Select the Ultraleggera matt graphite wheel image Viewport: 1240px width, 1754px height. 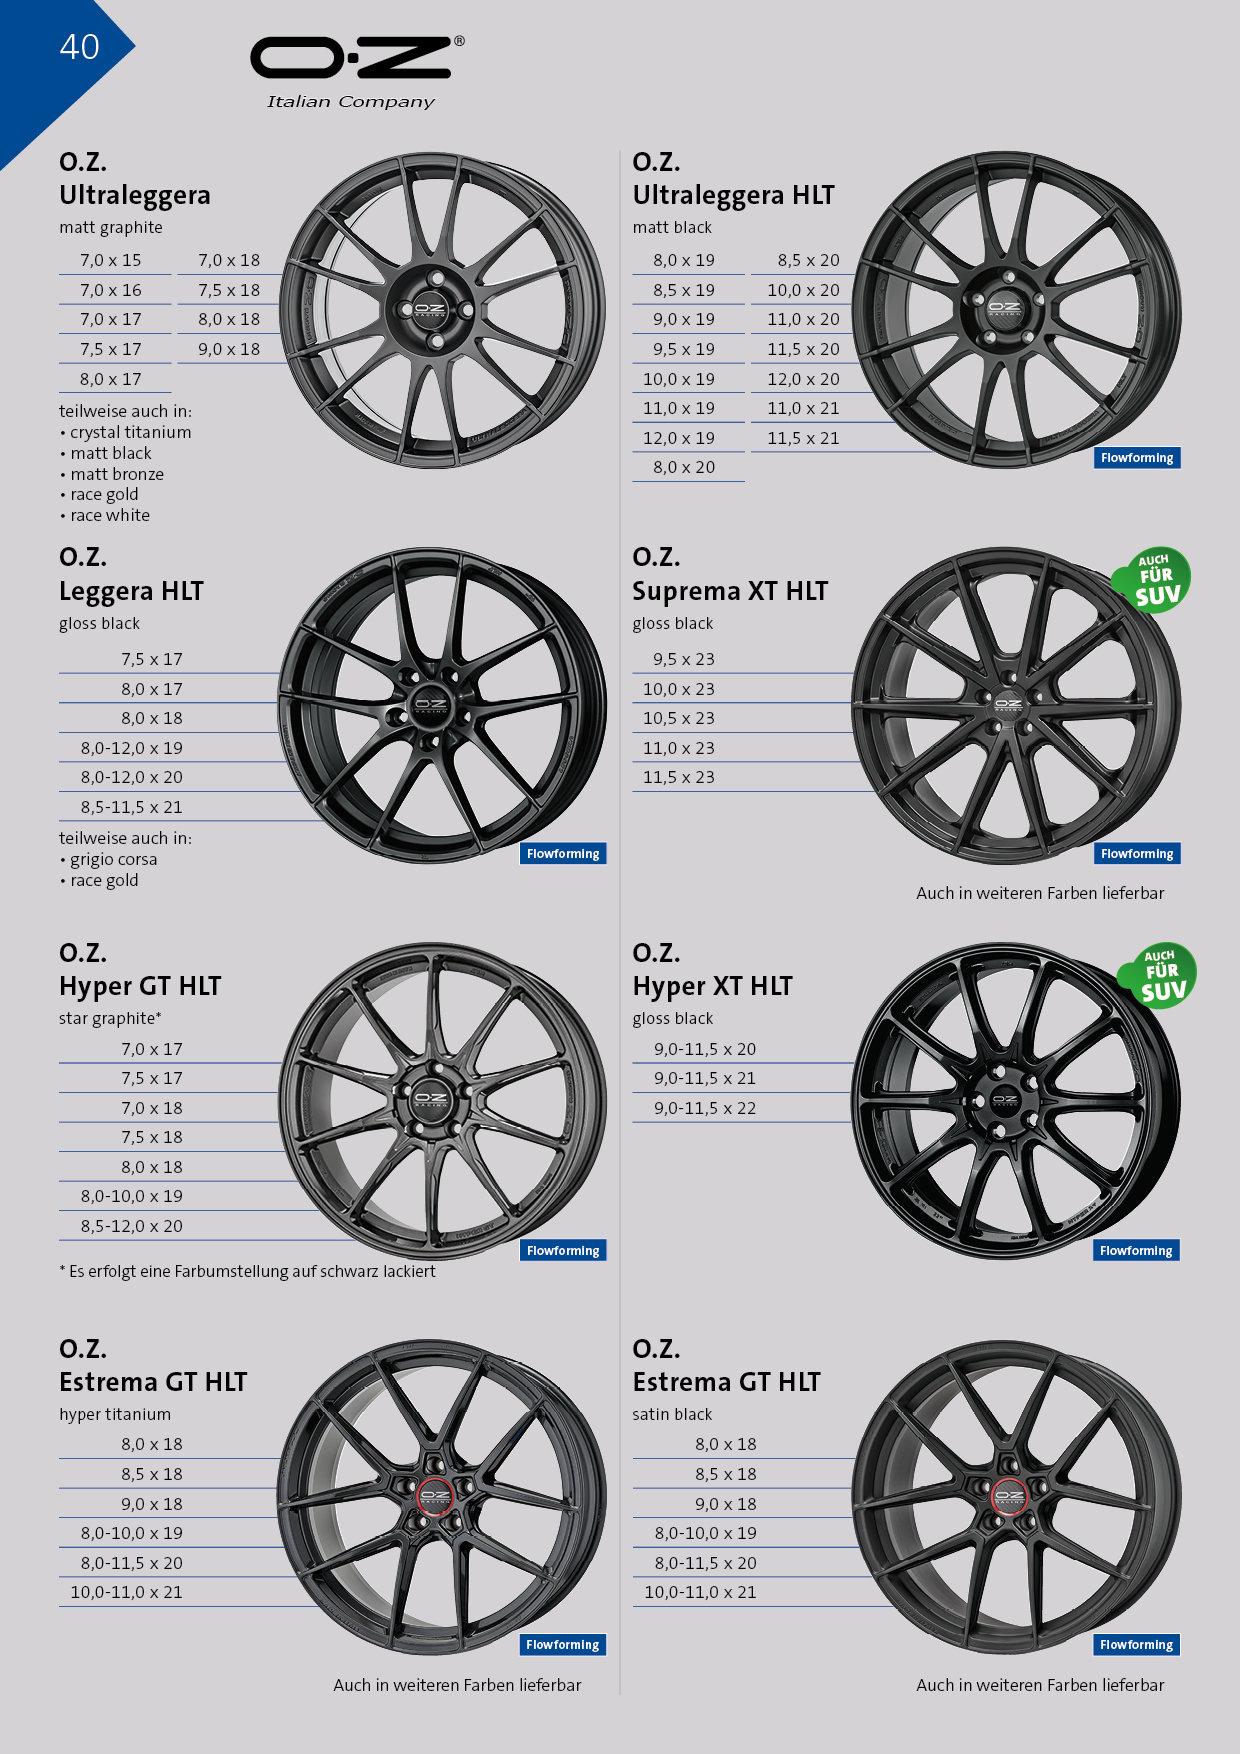click(442, 309)
